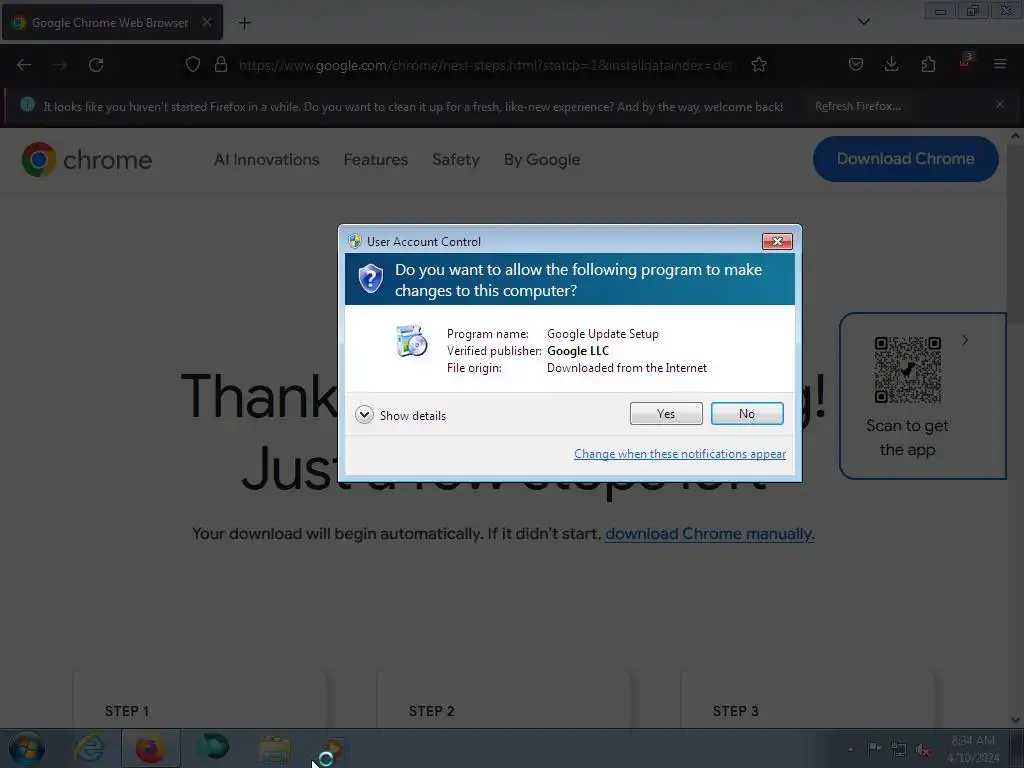Click the media player taskbar icon
The image size is (1024, 768).
[333, 749]
